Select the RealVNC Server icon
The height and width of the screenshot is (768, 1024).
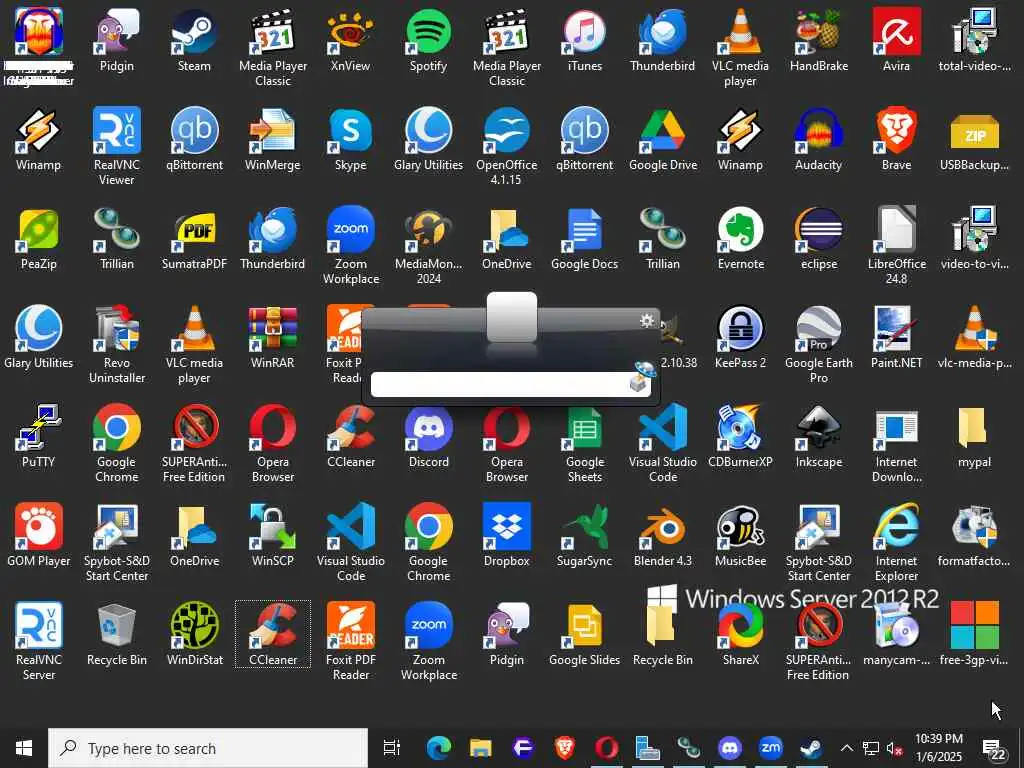[39, 641]
